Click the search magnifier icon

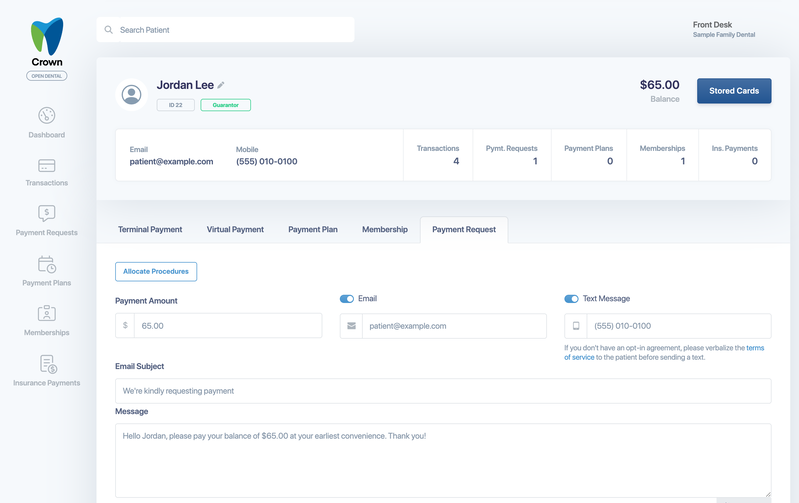point(109,30)
